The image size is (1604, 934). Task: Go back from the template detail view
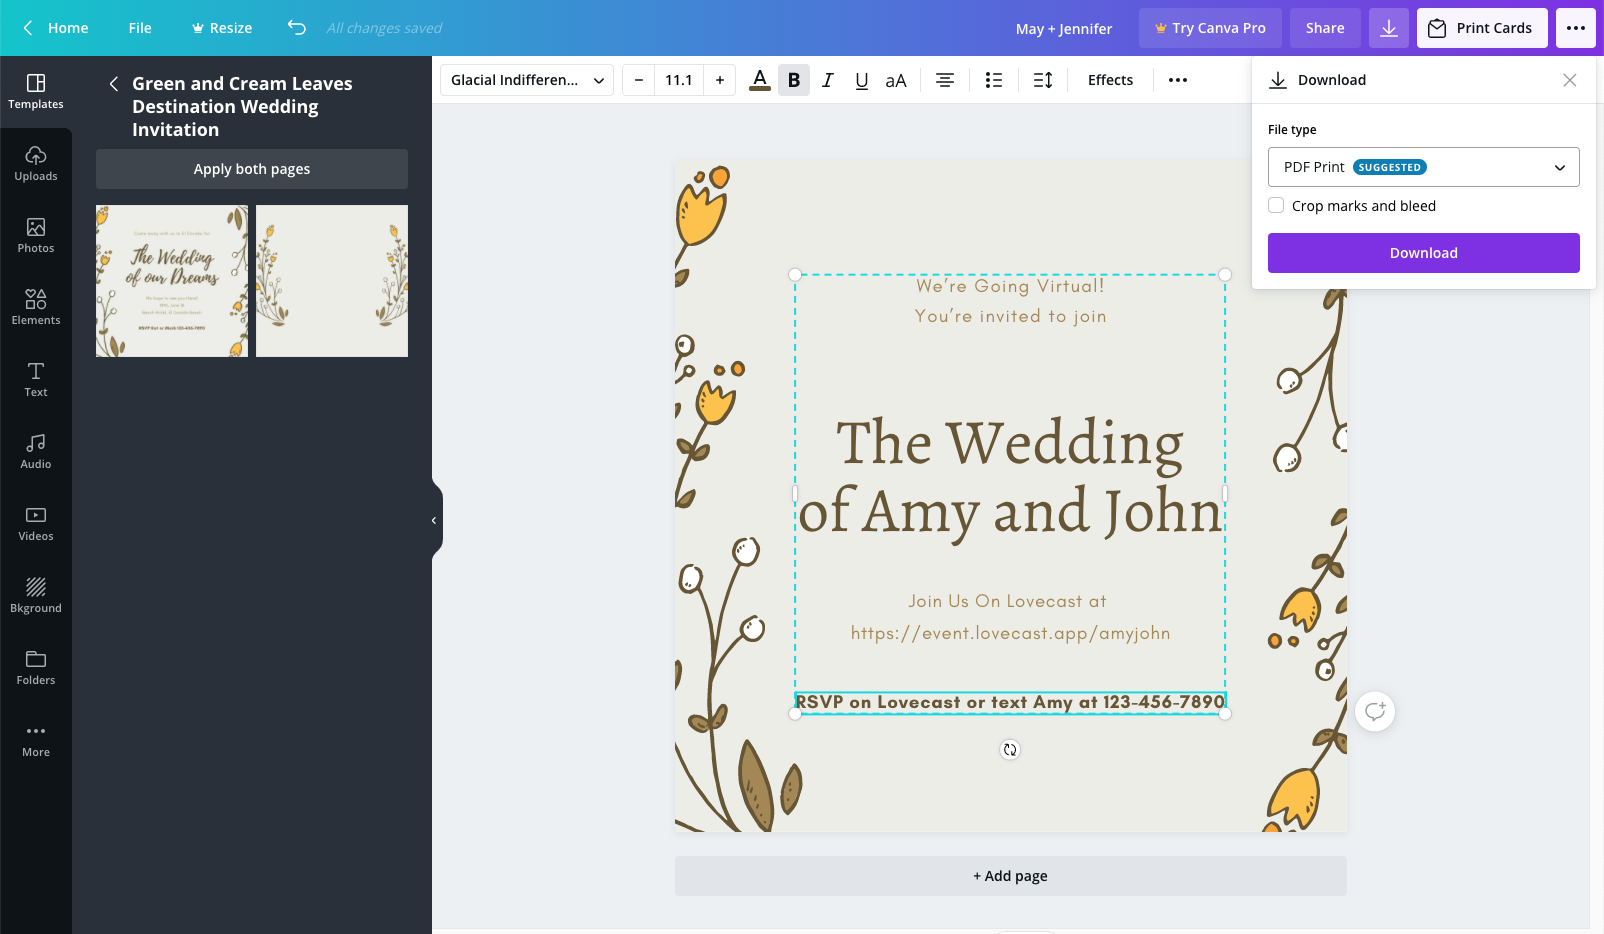point(113,84)
